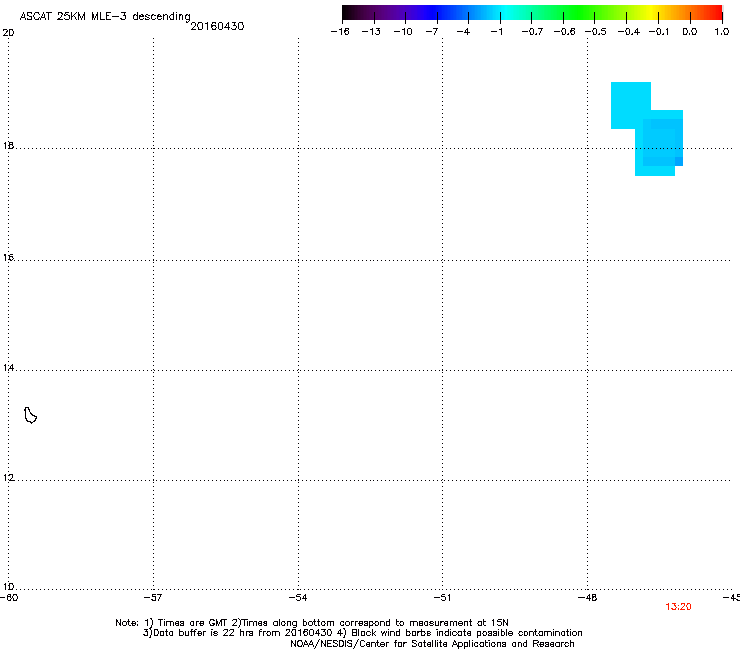Image resolution: width=740 pixels, height=650 pixels.
Task: Click the longitude label -54
Action: coord(298,598)
